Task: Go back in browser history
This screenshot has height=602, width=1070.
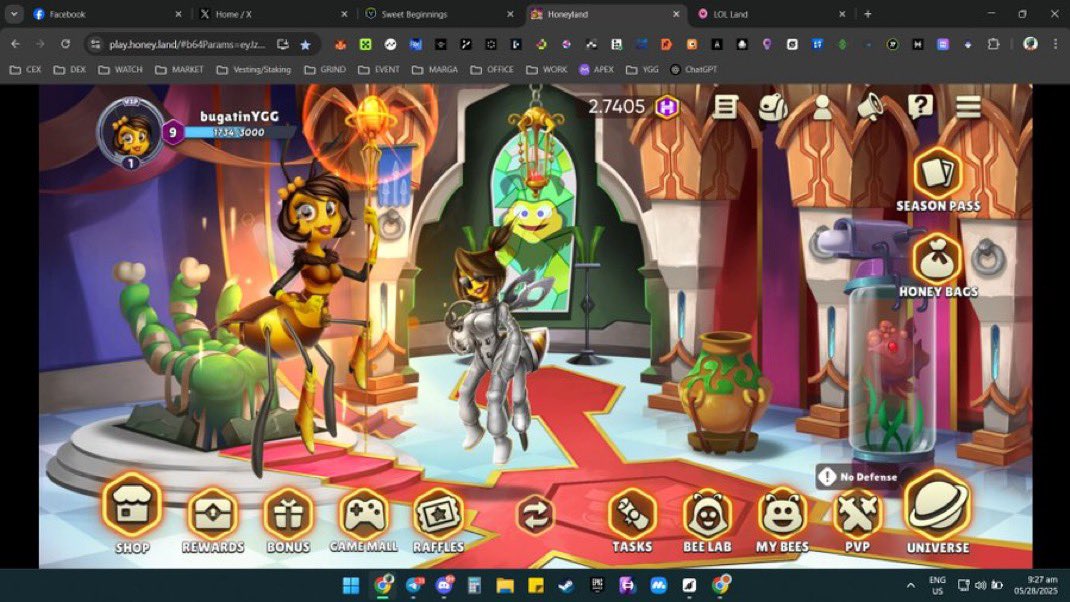Action: point(15,44)
